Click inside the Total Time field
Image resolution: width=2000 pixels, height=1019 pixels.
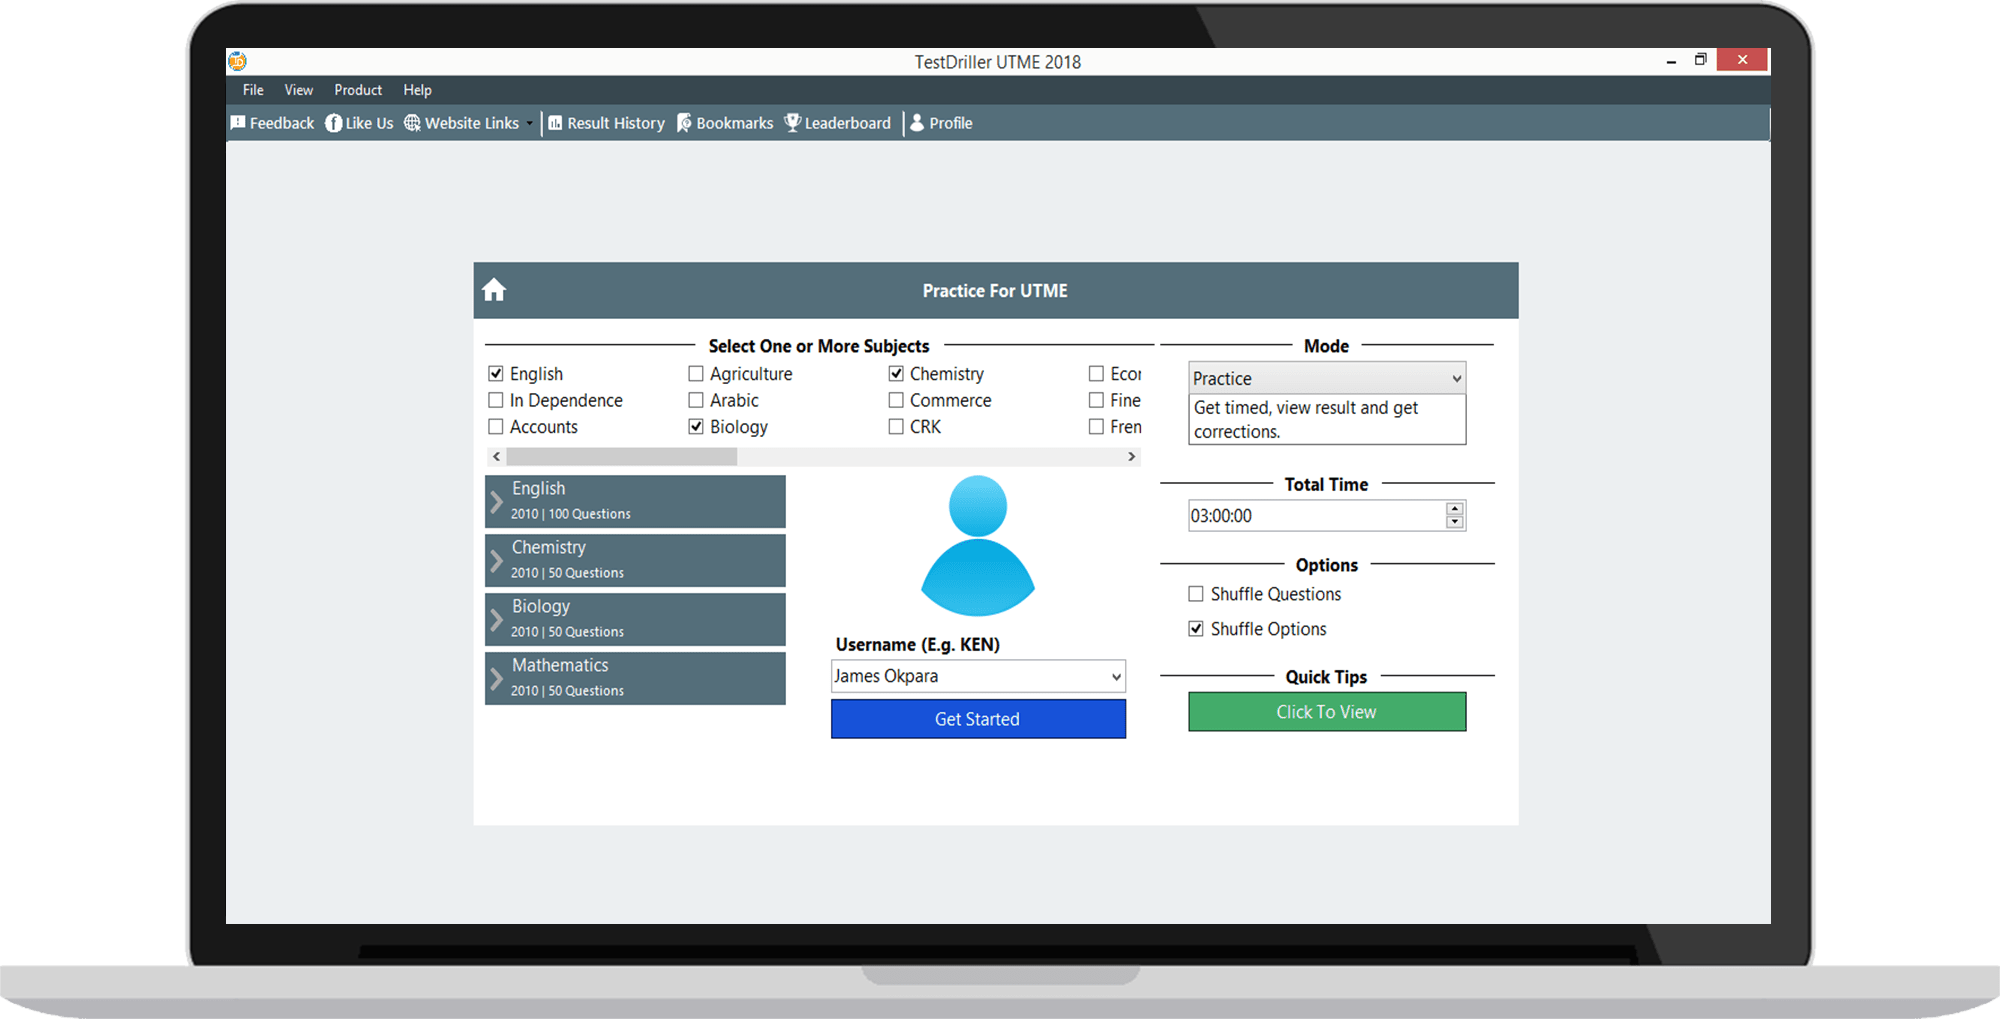(1314, 516)
